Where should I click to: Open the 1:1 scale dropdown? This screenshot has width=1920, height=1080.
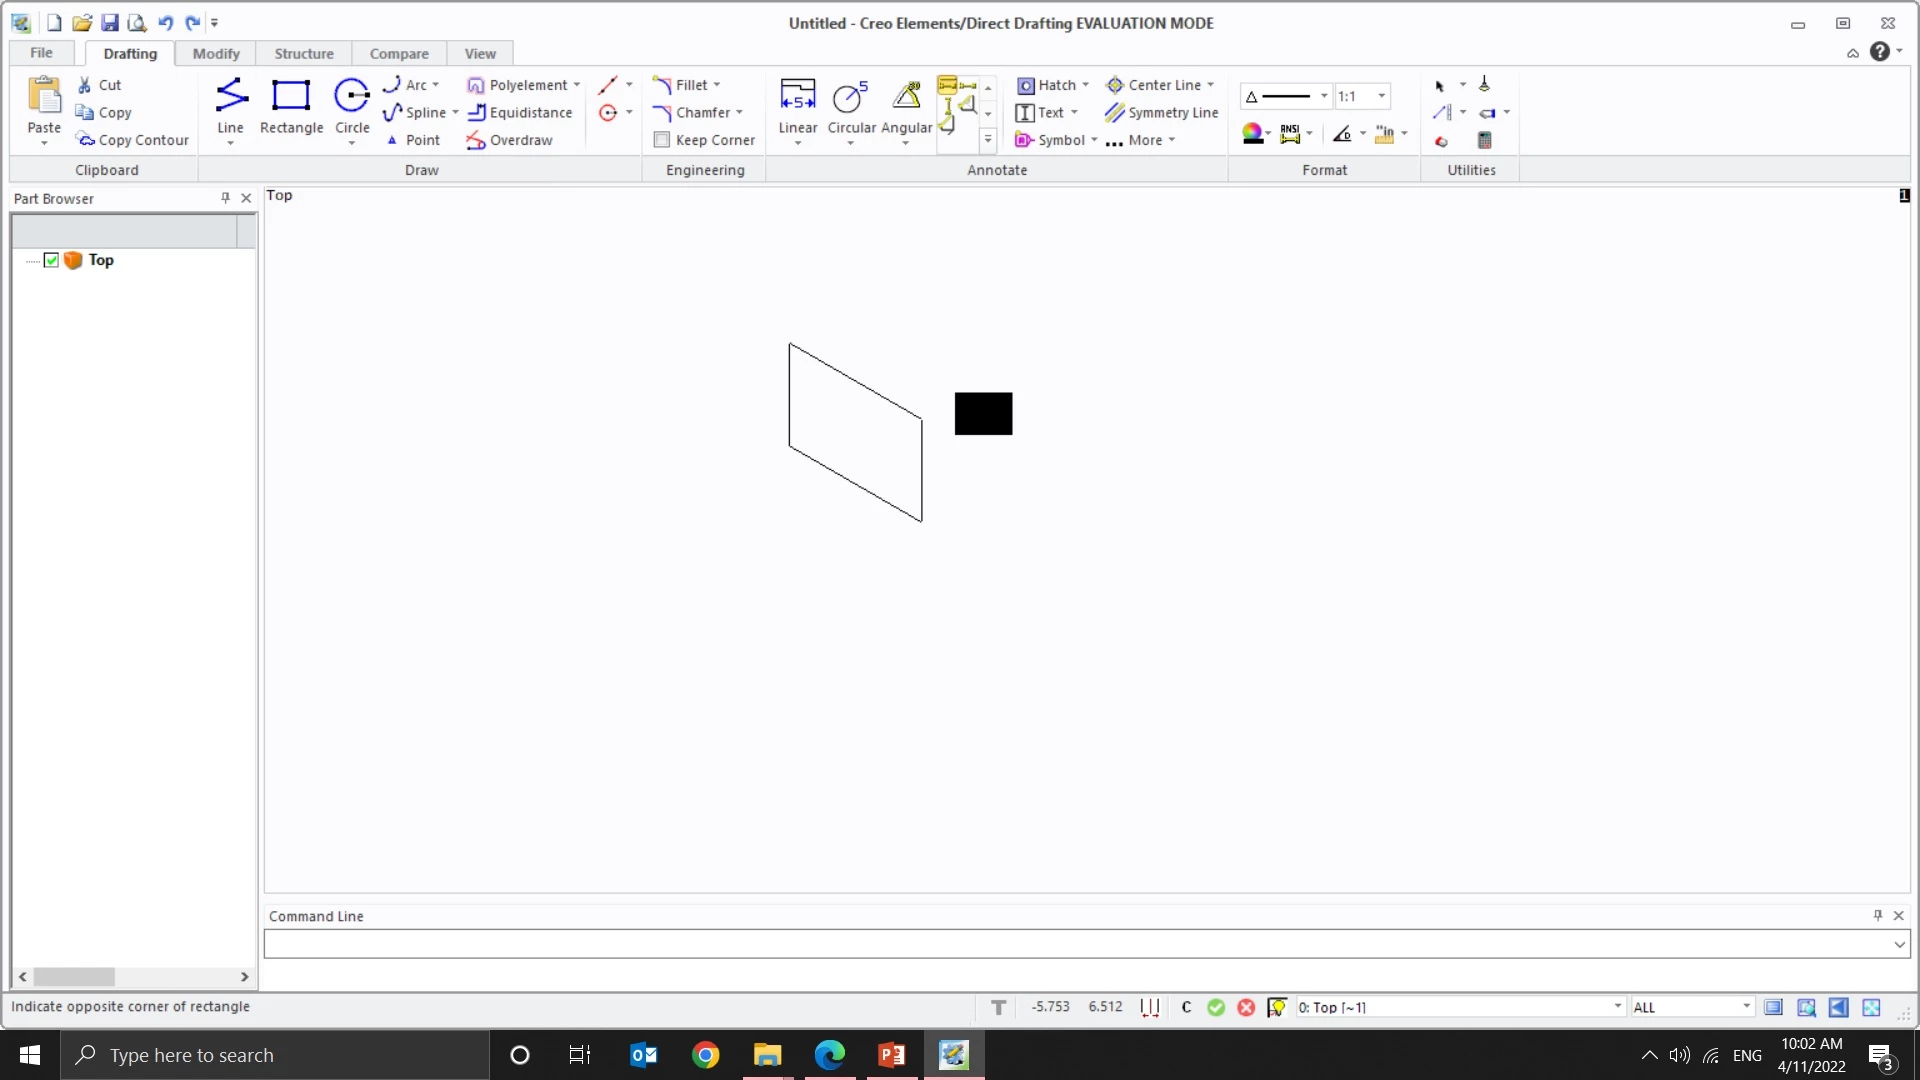(x=1382, y=96)
